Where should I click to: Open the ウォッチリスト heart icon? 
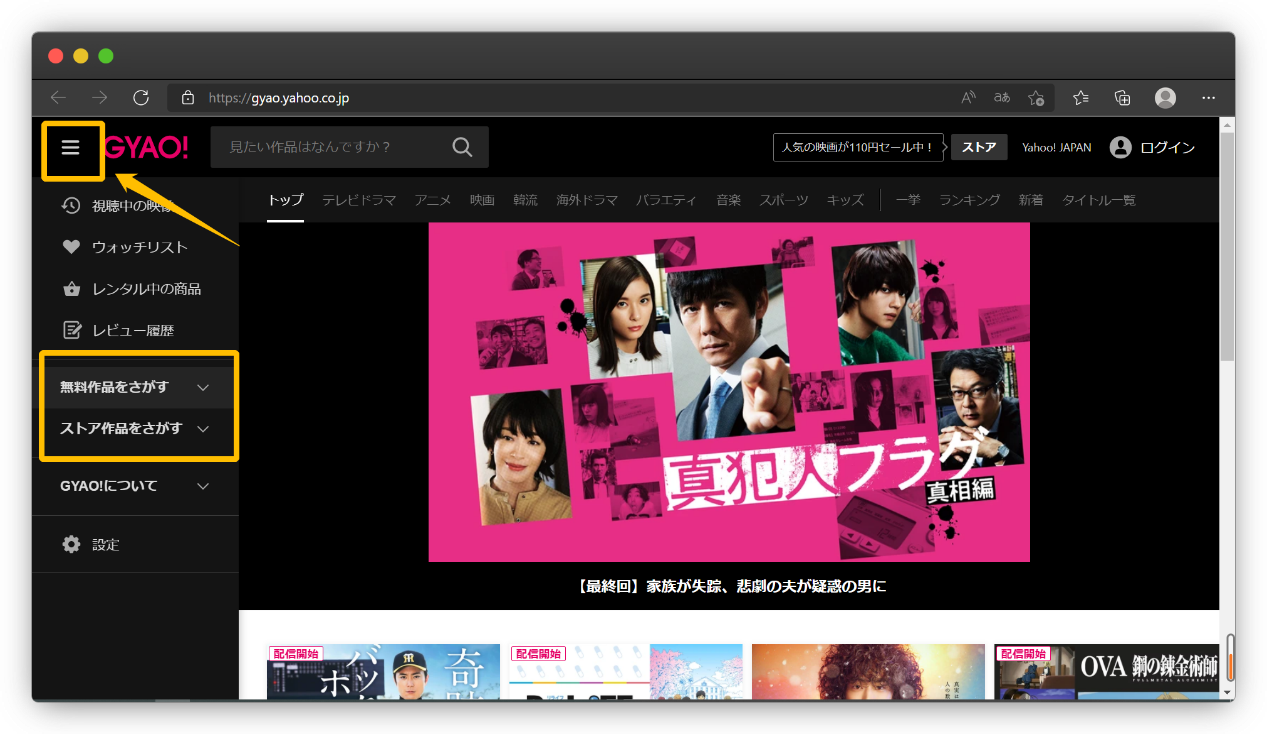(x=70, y=247)
